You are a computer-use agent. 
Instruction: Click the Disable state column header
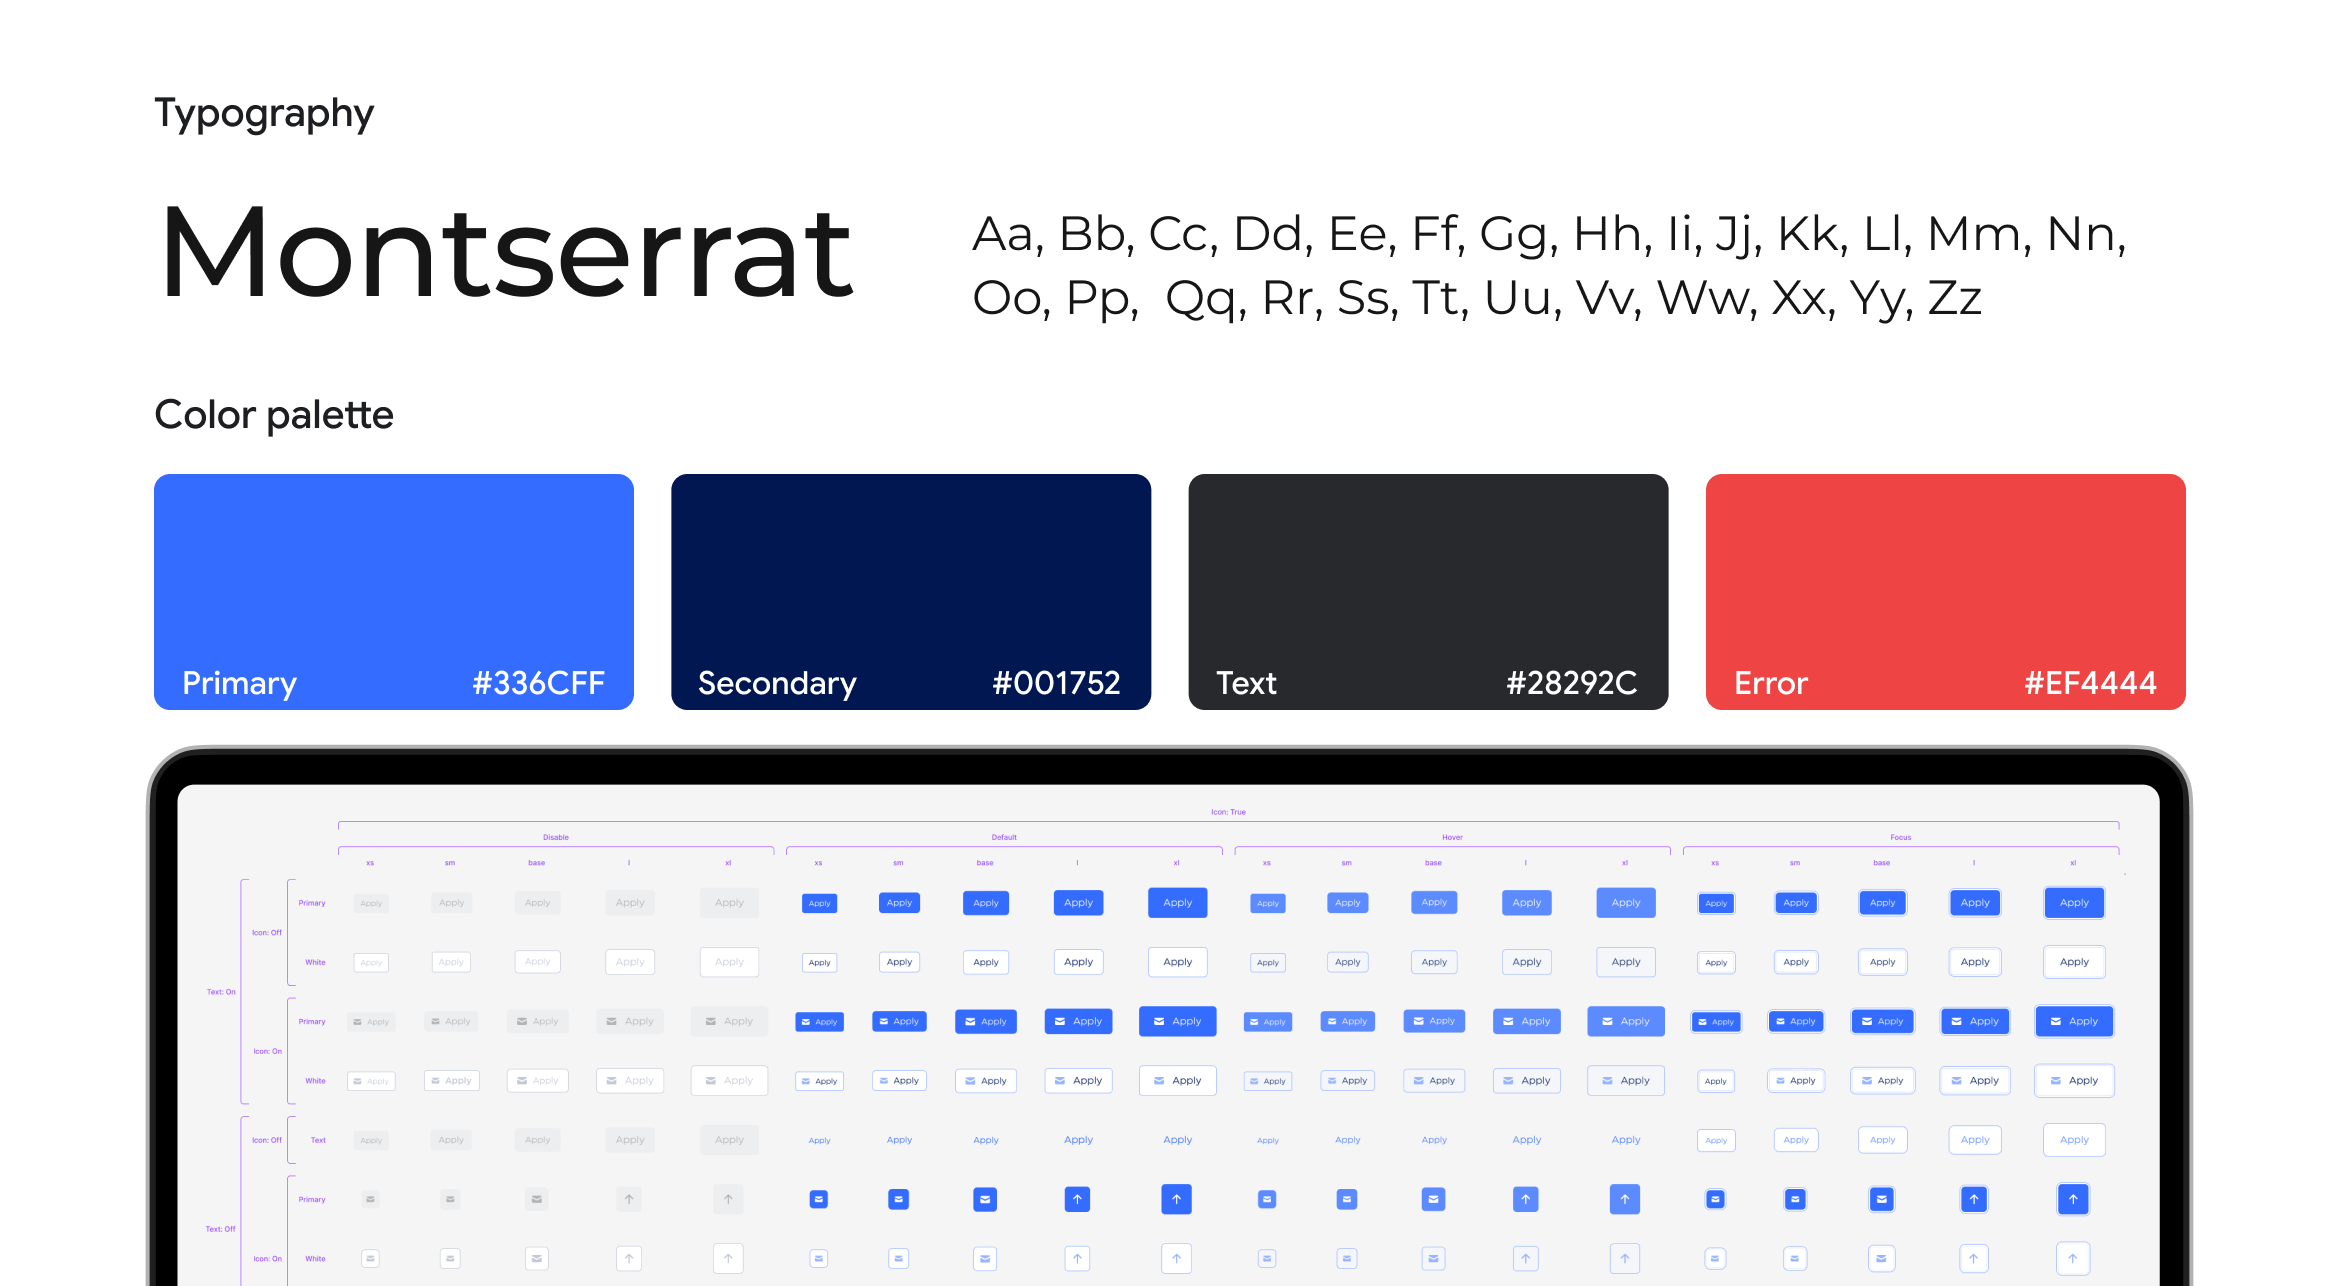coord(556,837)
